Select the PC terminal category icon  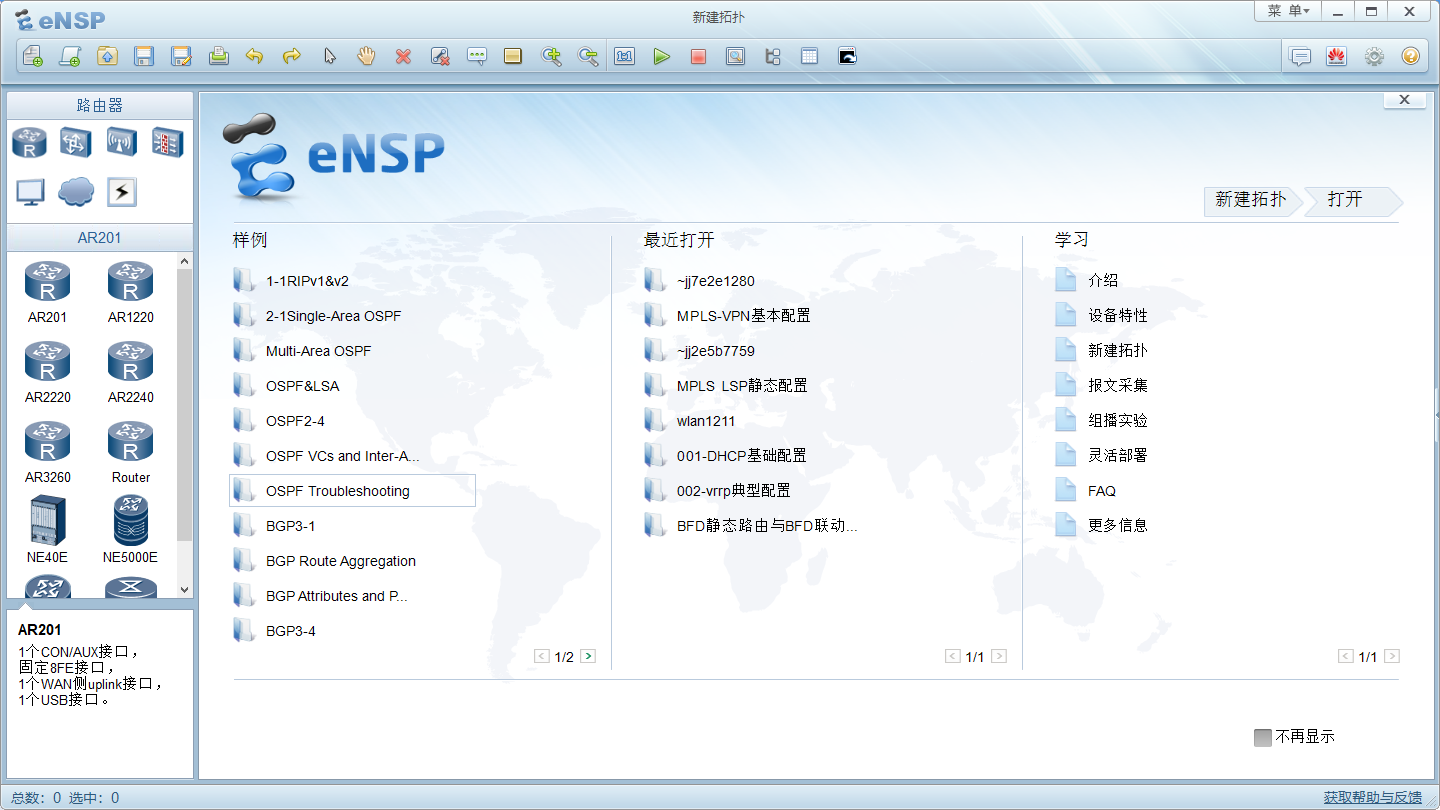(x=29, y=192)
